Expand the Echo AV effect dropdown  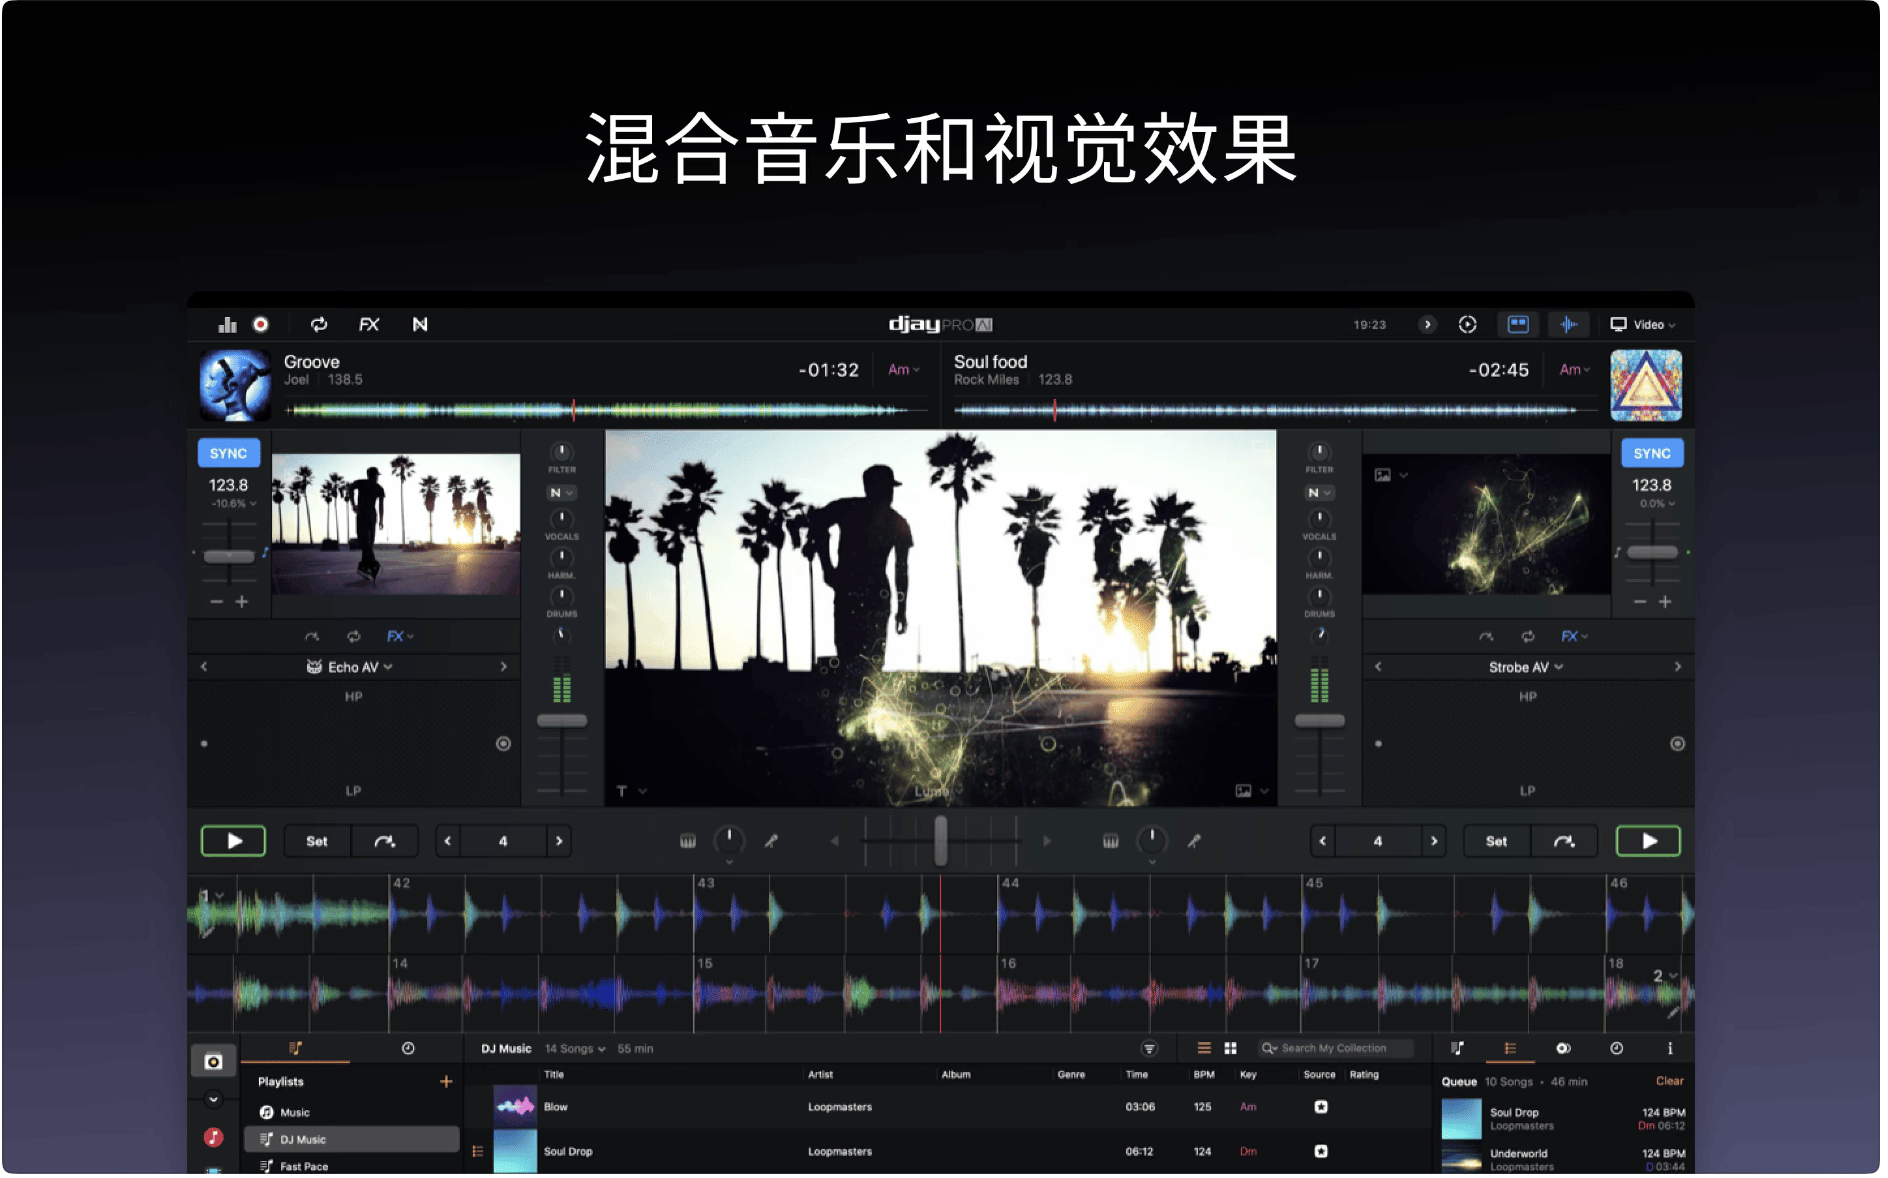coord(351,667)
